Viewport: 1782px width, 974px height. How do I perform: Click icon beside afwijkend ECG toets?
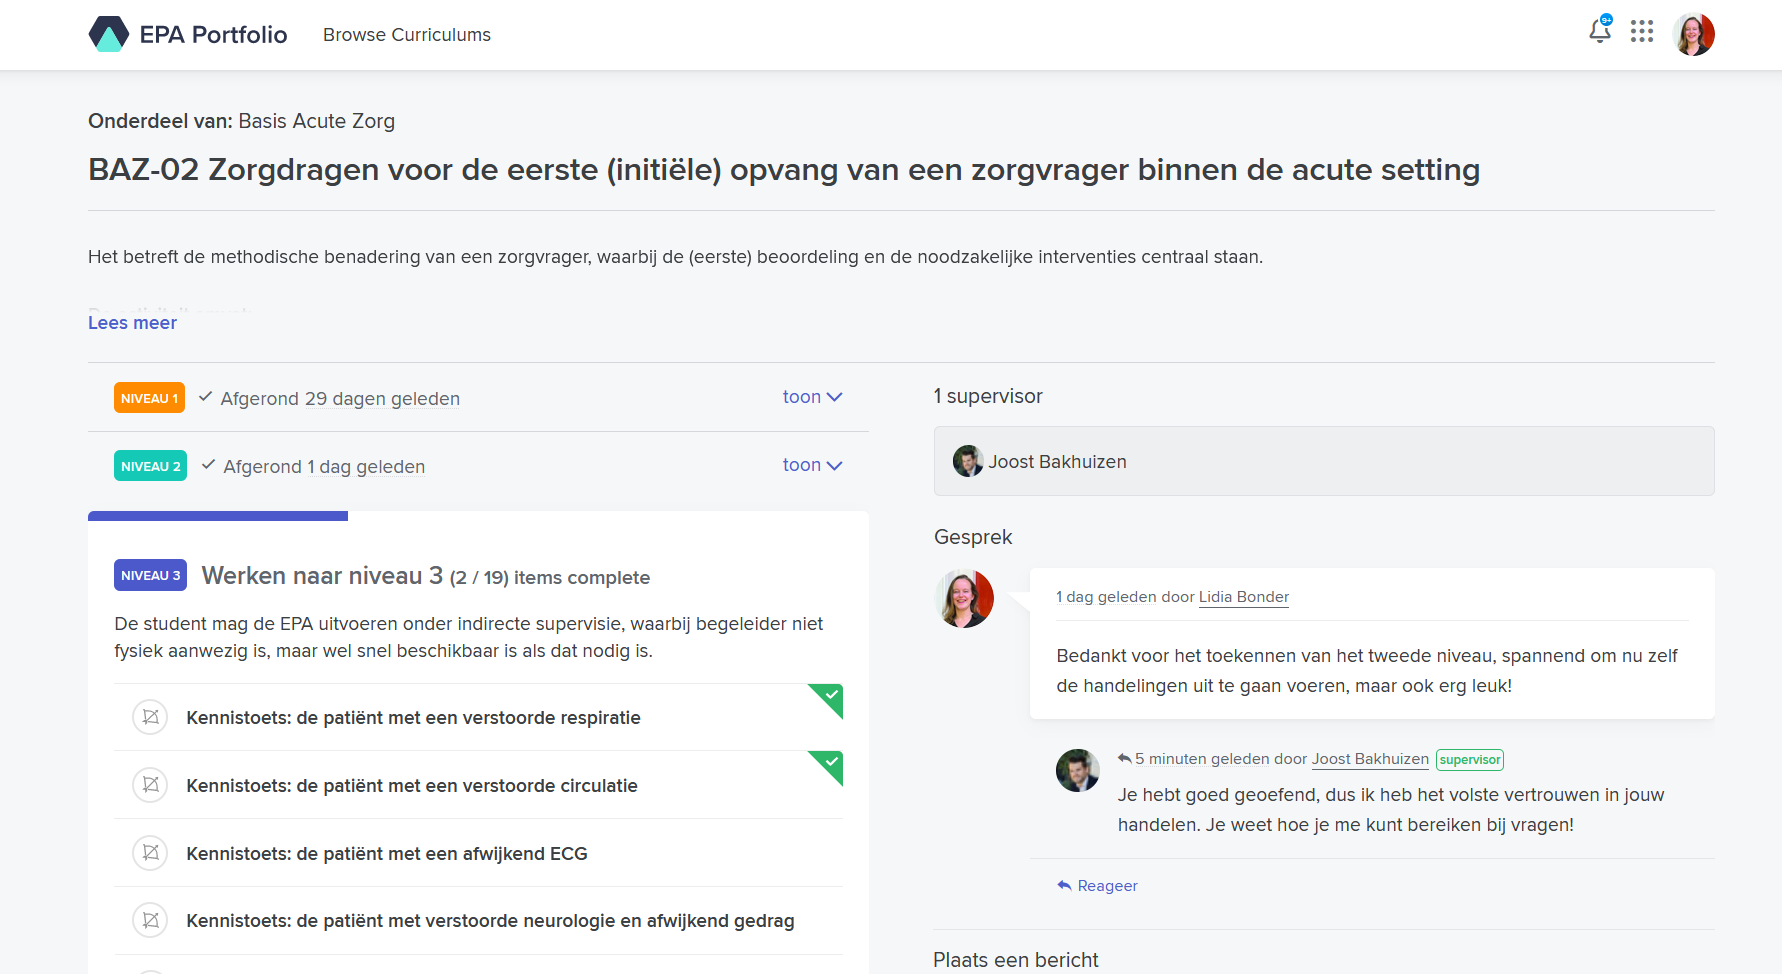tap(150, 853)
